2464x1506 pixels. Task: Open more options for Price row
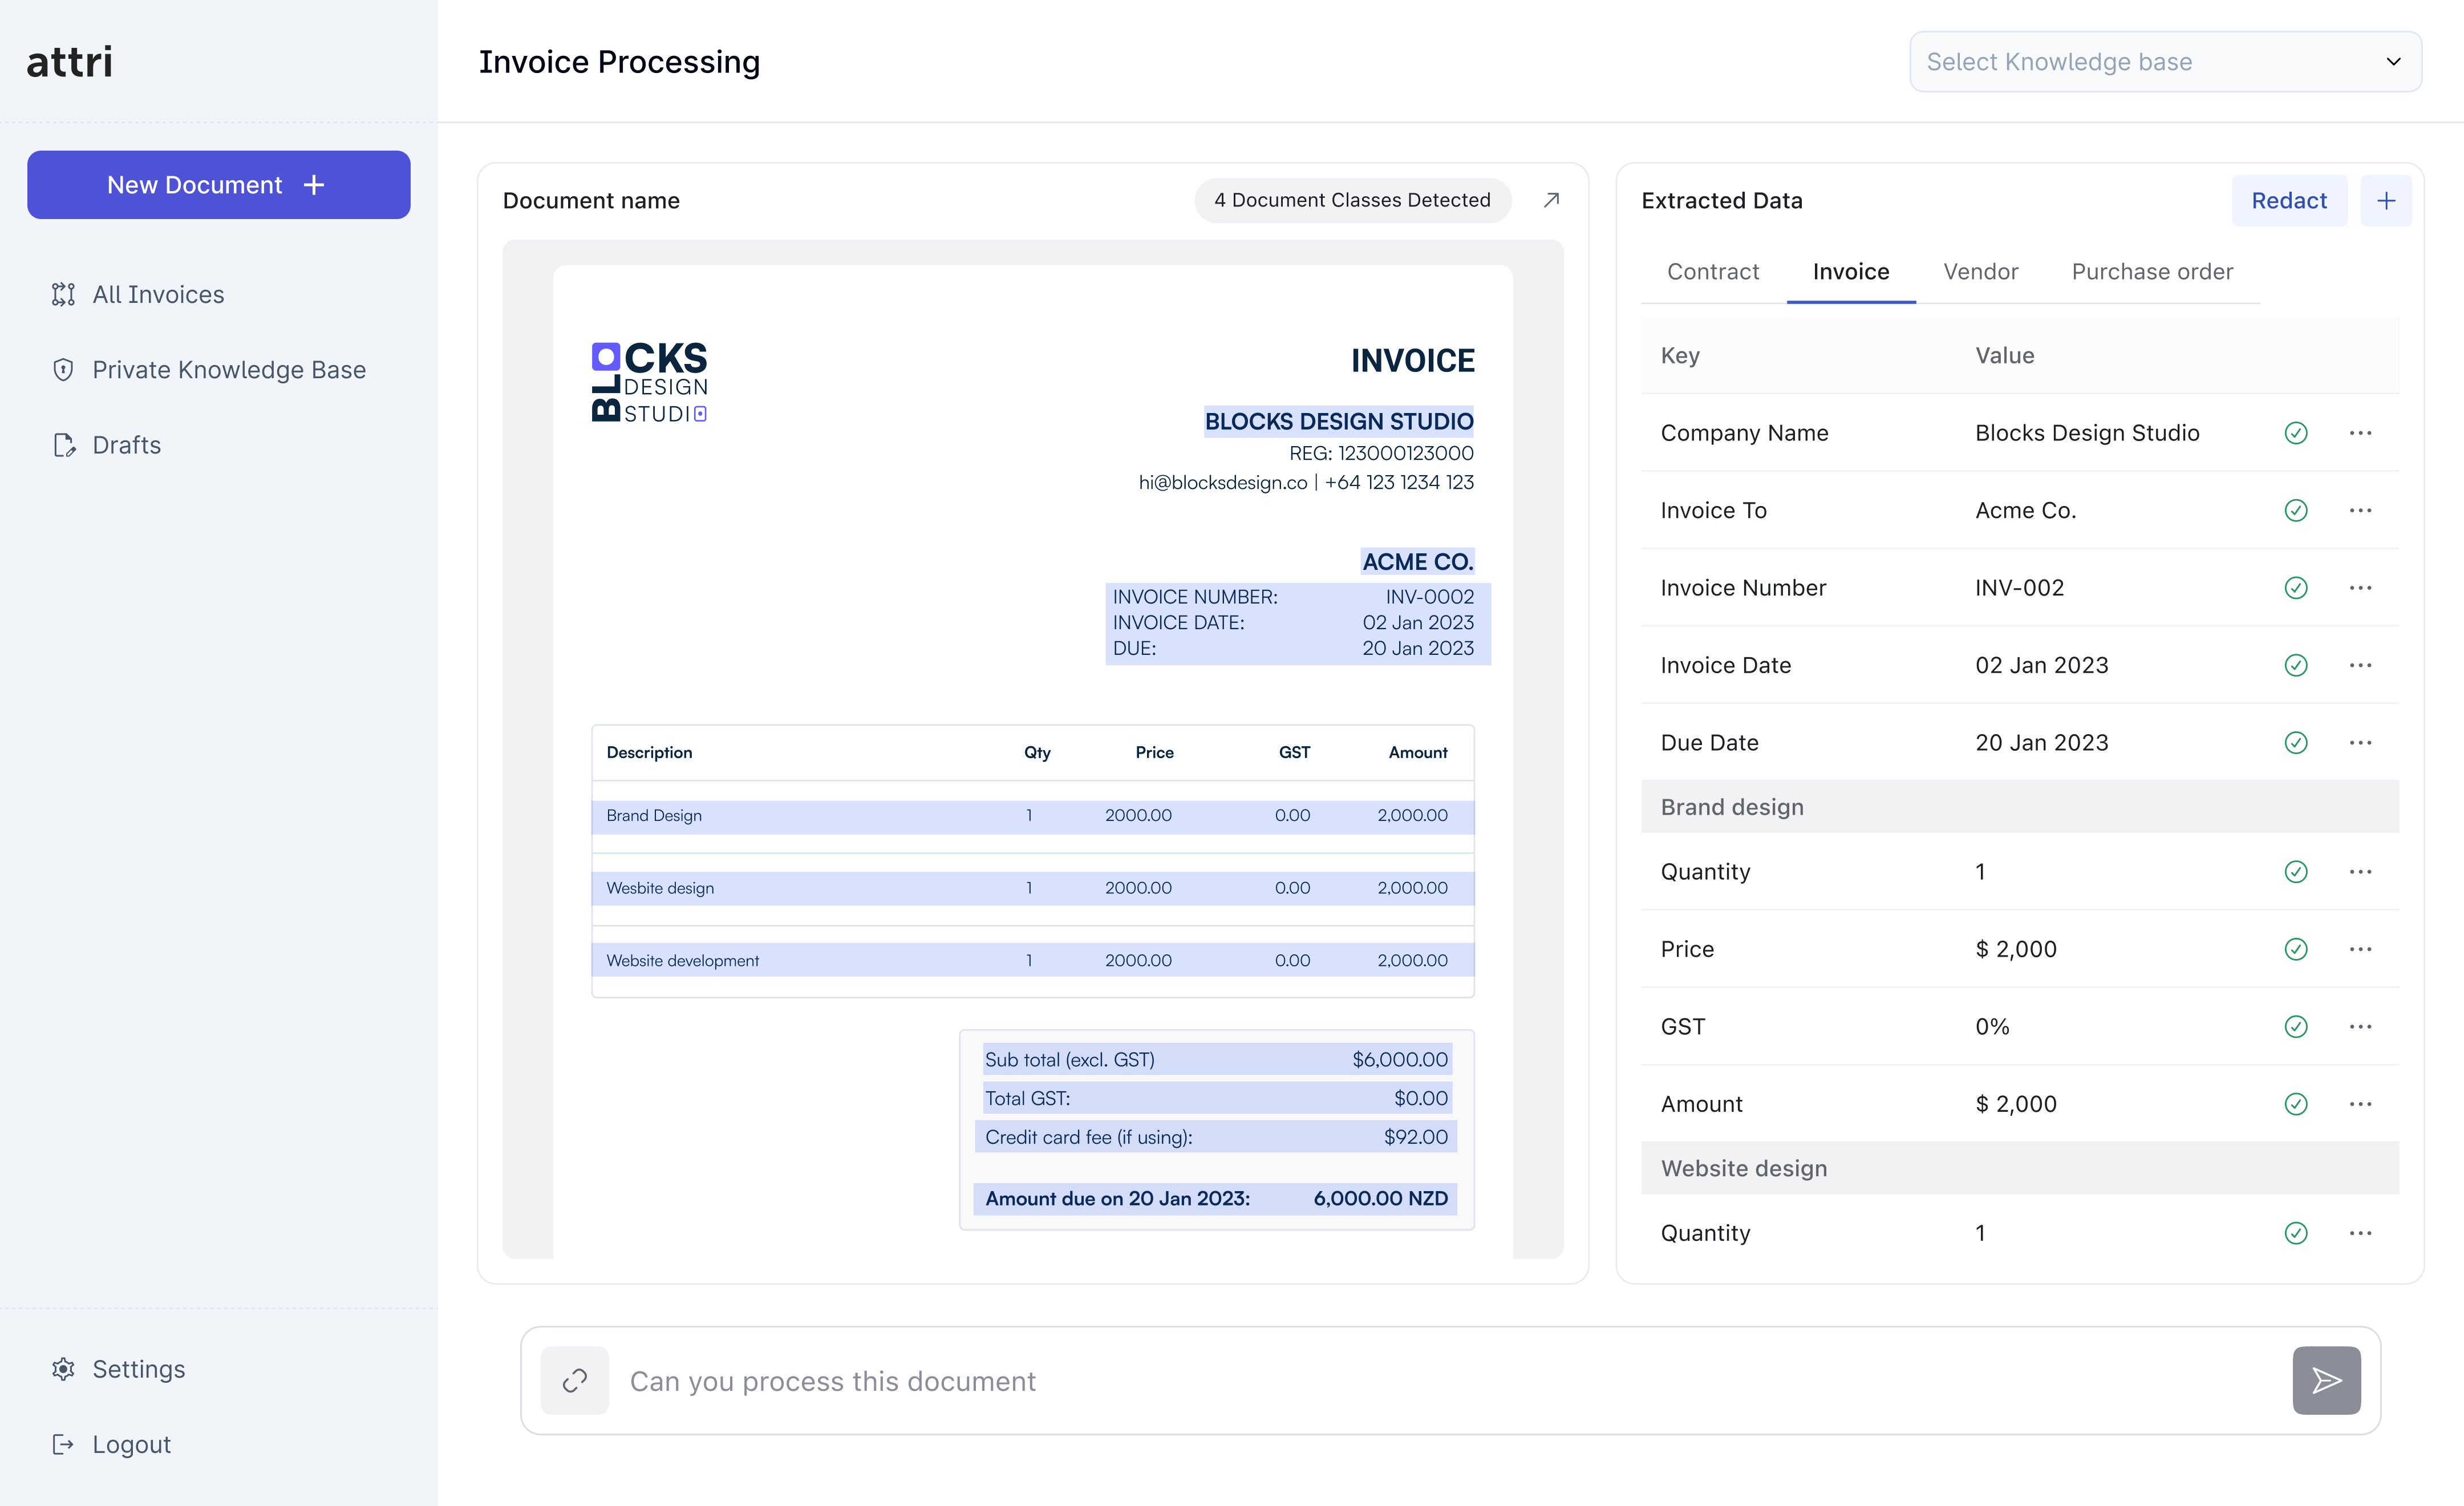click(2360, 949)
